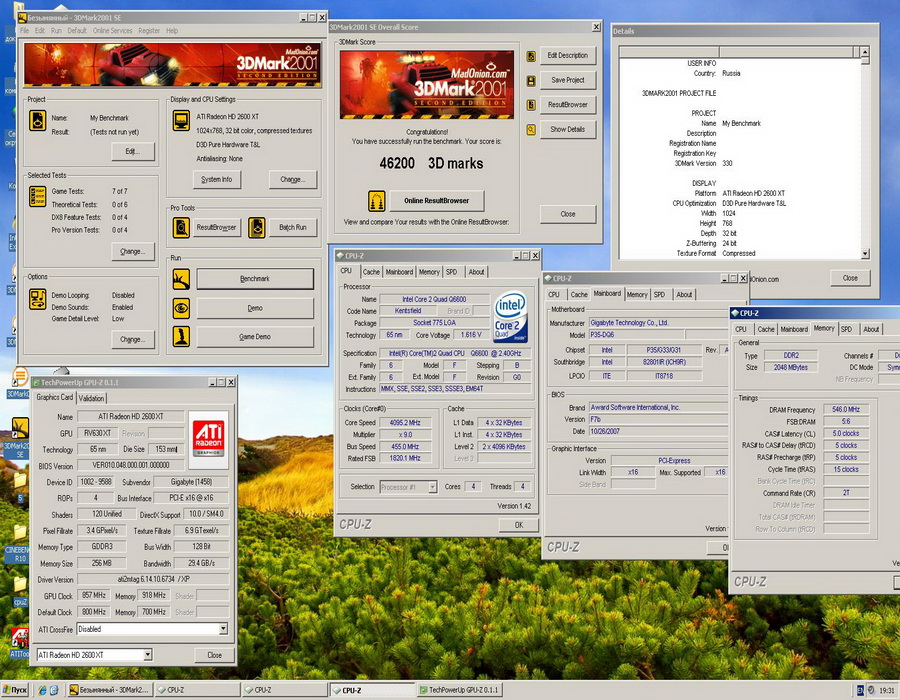Click the Online ResultBrowser button
This screenshot has width=900, height=700.
[x=436, y=201]
